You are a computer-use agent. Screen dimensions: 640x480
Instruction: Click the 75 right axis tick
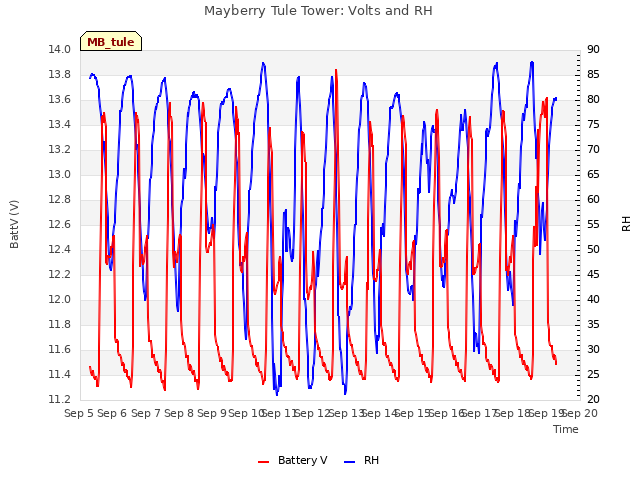[x=593, y=124]
